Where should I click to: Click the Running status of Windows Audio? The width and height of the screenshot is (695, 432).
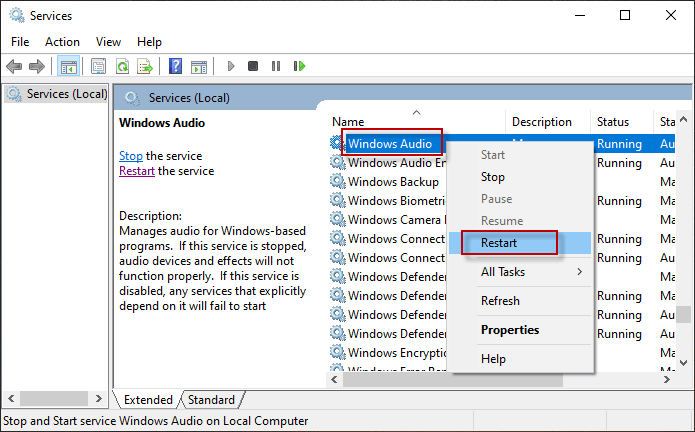(x=619, y=144)
